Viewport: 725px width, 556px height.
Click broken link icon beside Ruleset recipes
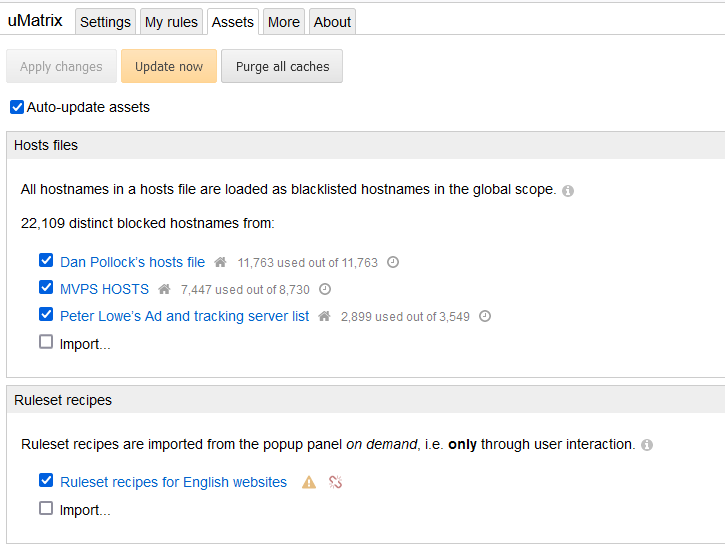coord(336,483)
